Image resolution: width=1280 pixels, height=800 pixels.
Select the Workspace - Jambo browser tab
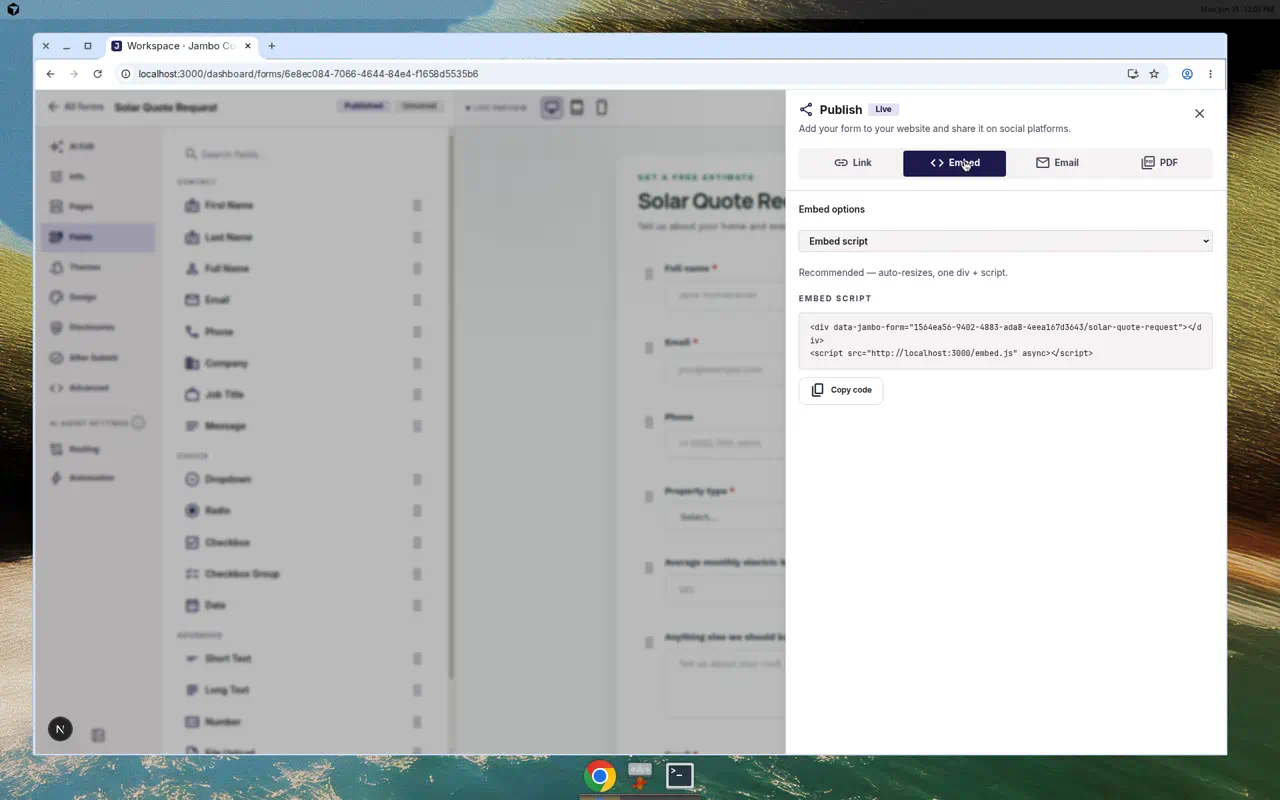point(181,46)
